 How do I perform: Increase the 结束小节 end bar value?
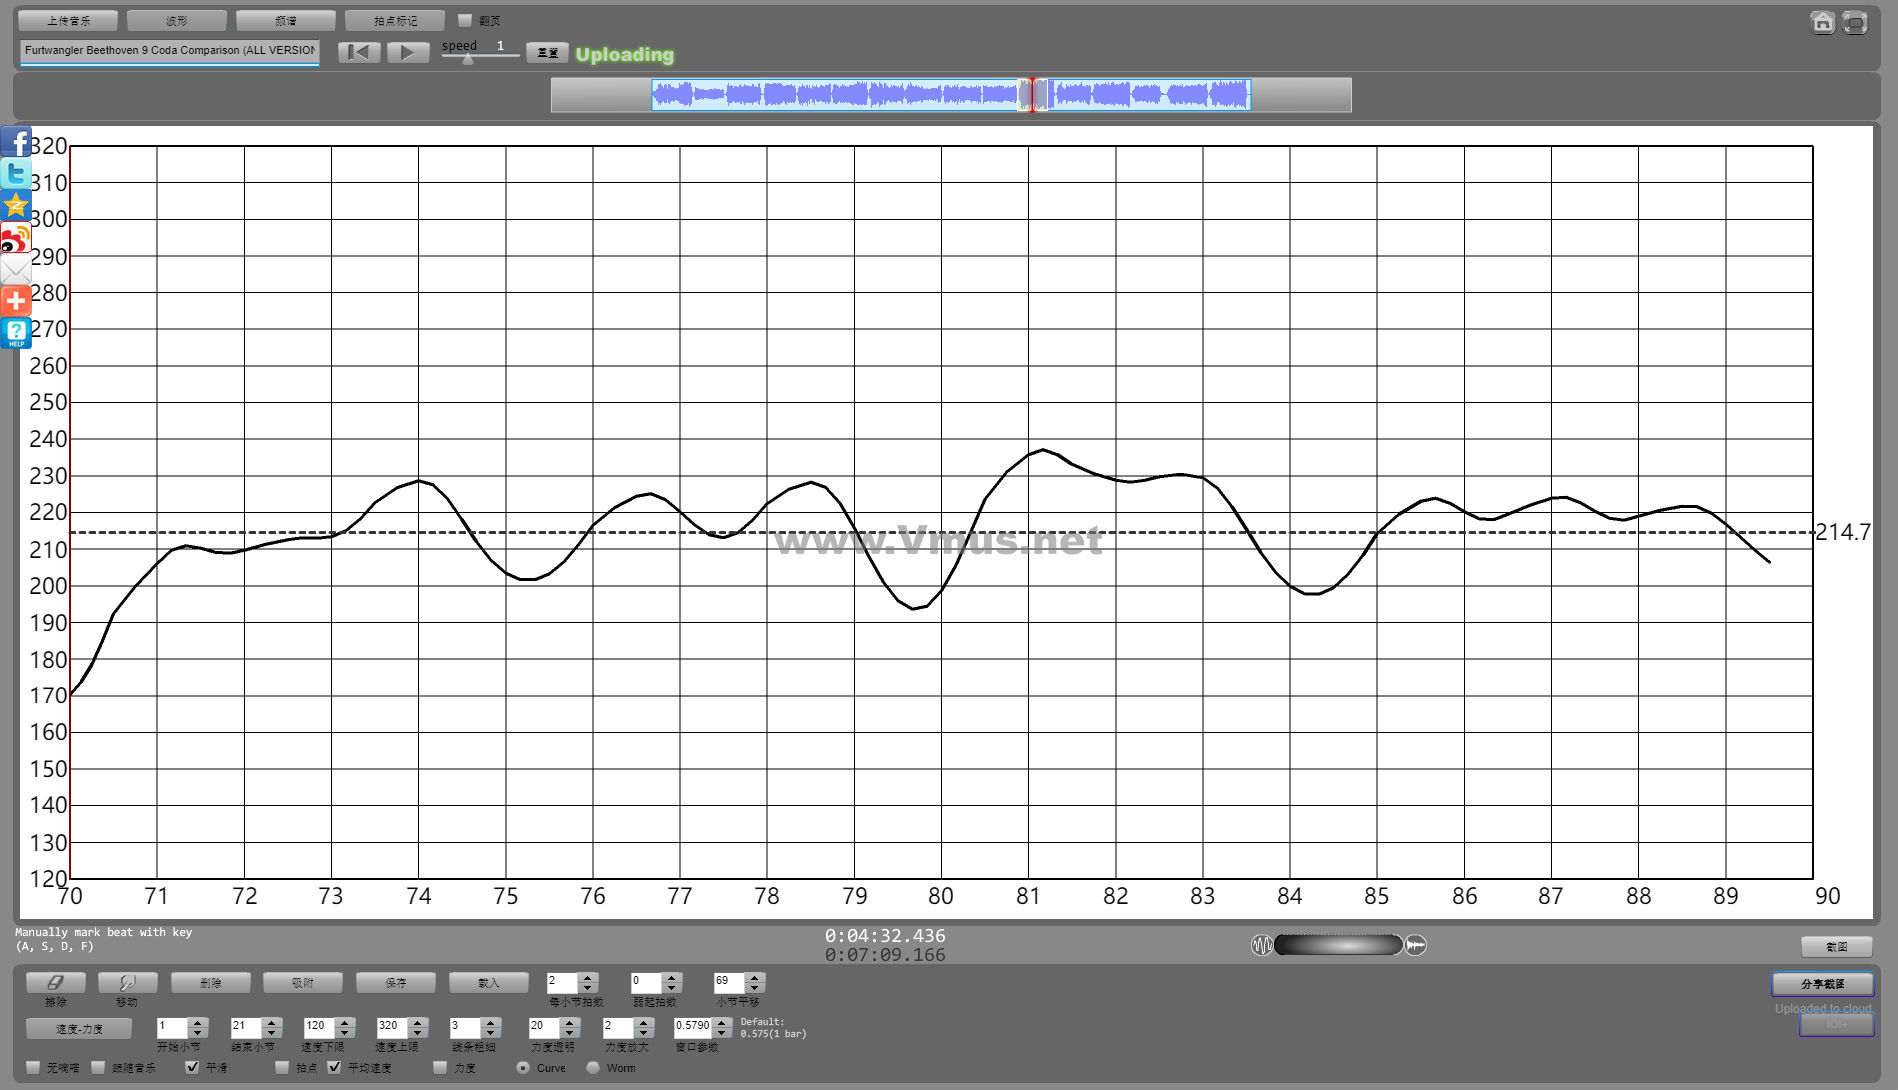tap(271, 1022)
